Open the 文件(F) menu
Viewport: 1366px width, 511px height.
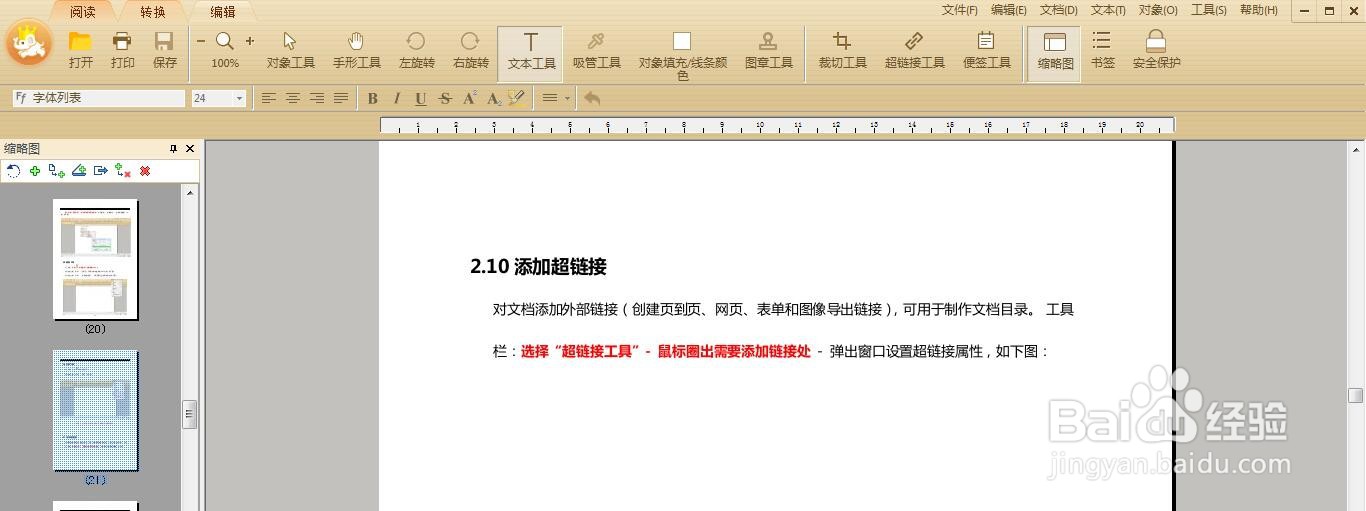(959, 10)
